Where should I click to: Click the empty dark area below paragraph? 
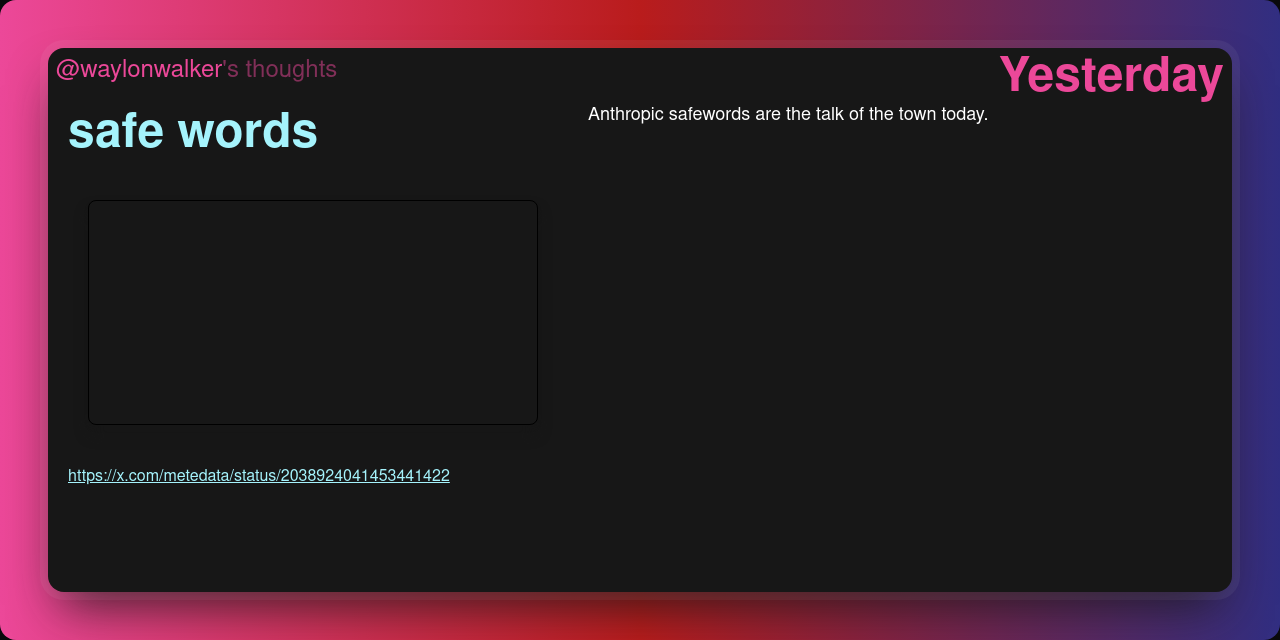point(880,350)
